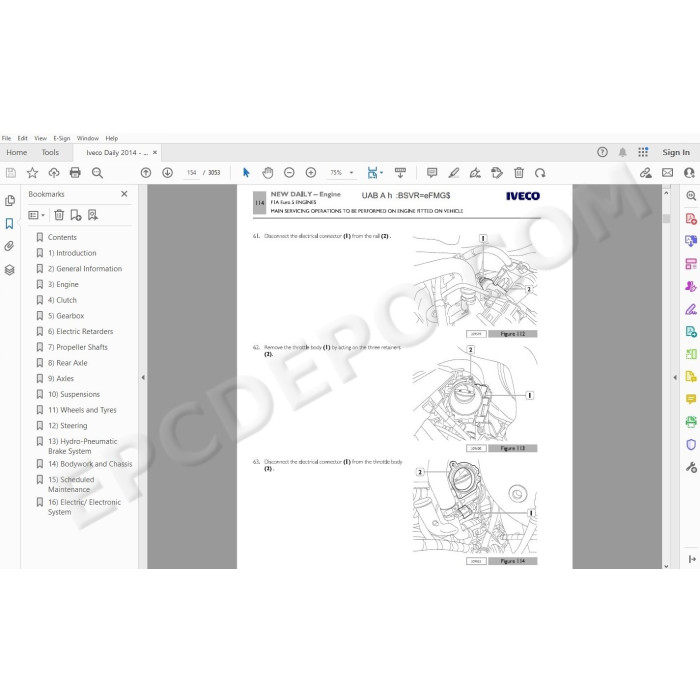Open the apps grid launcher
Image resolution: width=700 pixels, height=700 pixels.
643,152
